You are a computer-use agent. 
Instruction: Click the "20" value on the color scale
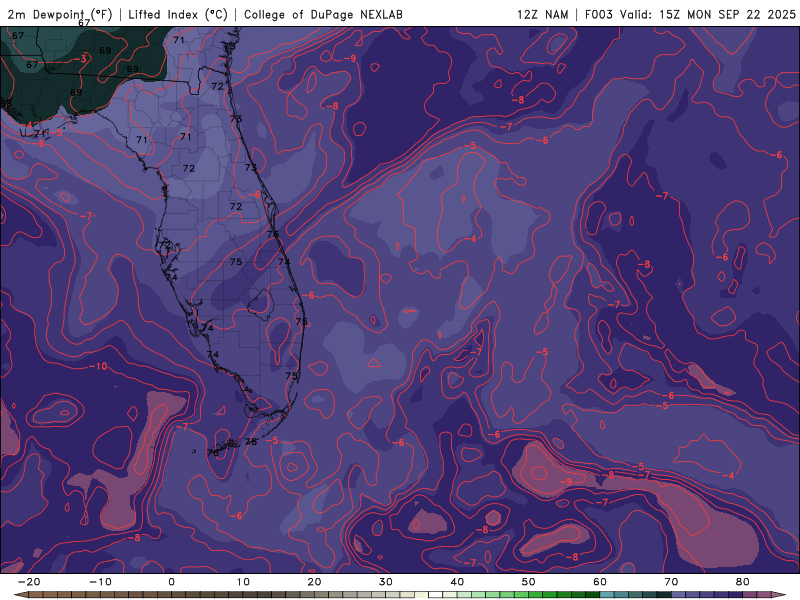click(314, 582)
